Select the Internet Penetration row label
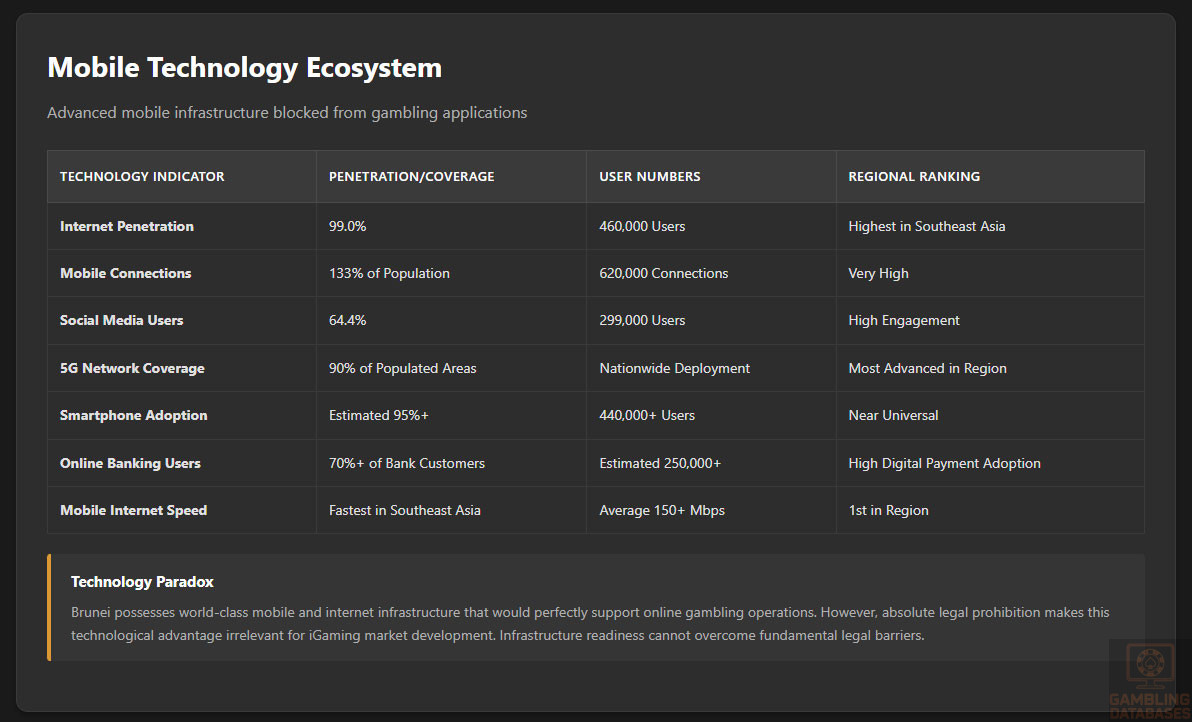 127,226
